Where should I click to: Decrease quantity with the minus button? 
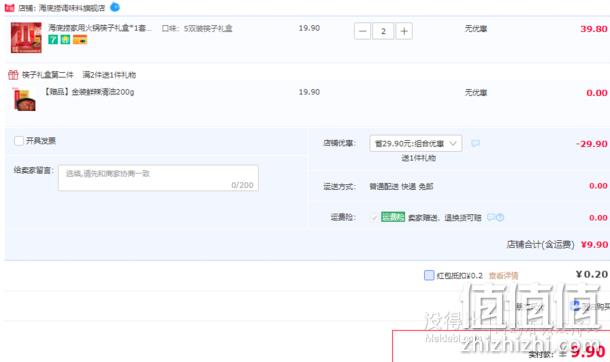point(362,31)
